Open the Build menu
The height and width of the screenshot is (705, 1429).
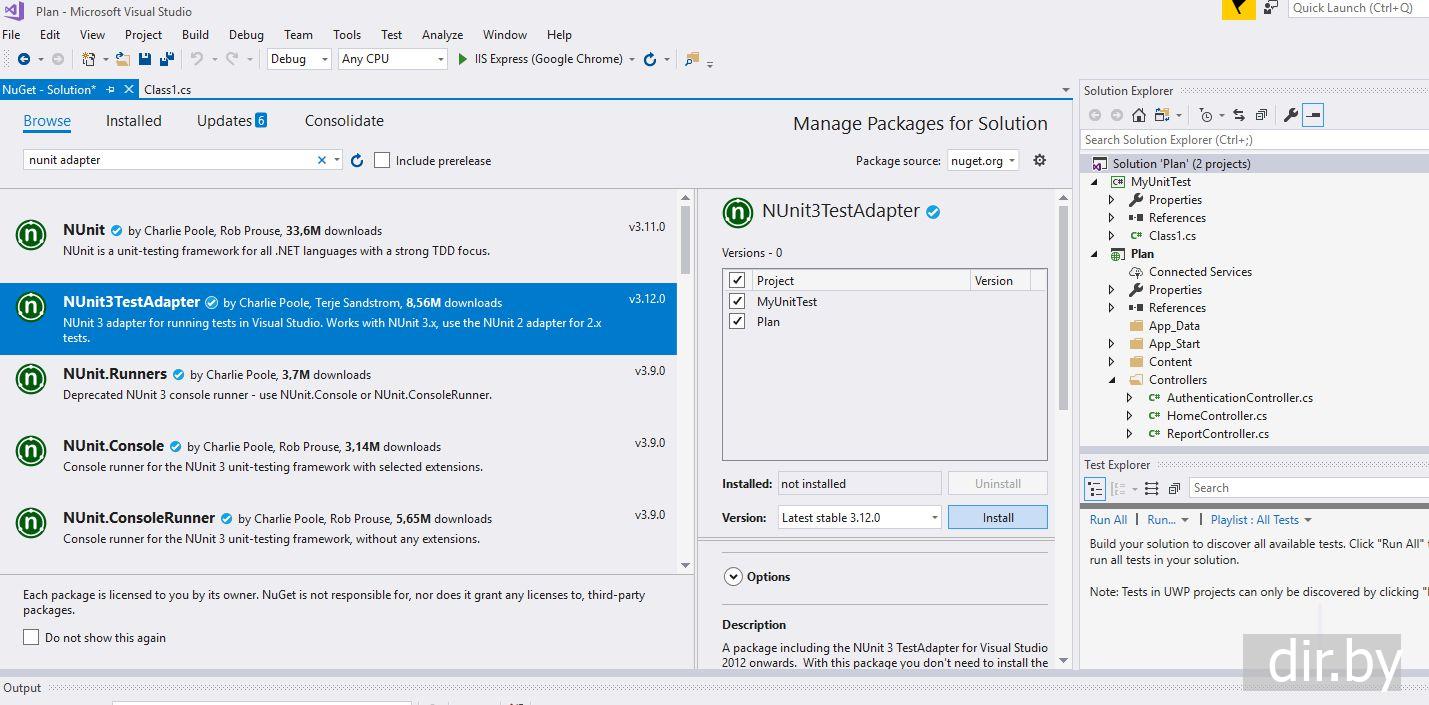pyautogui.click(x=195, y=34)
